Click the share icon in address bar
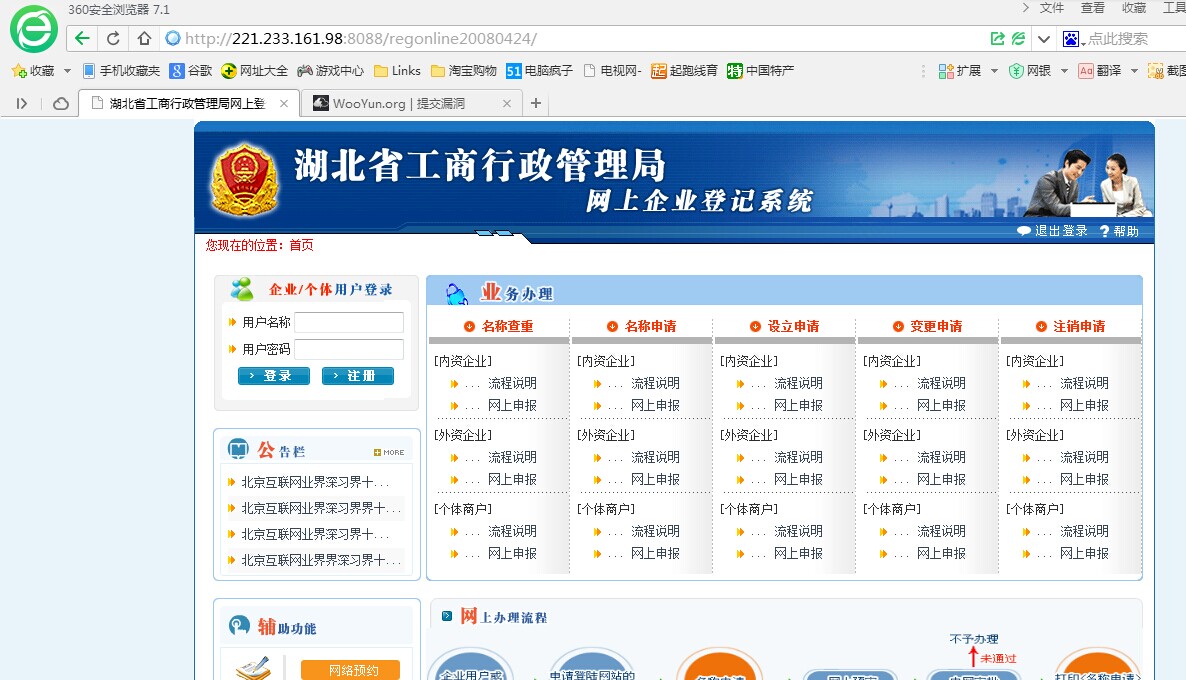The image size is (1186, 680). click(x=998, y=39)
